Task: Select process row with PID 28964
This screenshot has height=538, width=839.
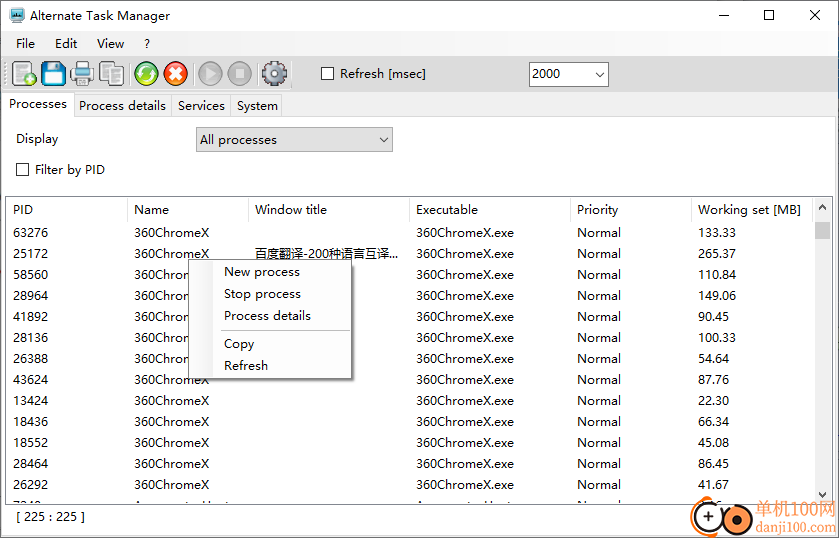Action: point(410,295)
